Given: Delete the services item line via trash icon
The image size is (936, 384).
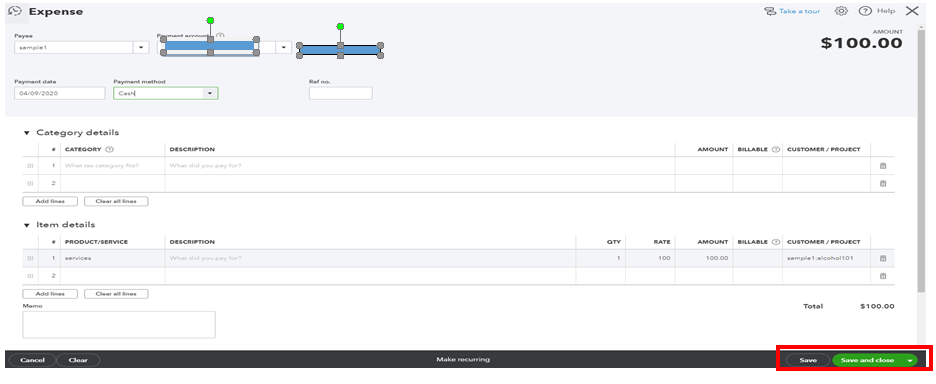Looking at the screenshot, I should click(883, 258).
